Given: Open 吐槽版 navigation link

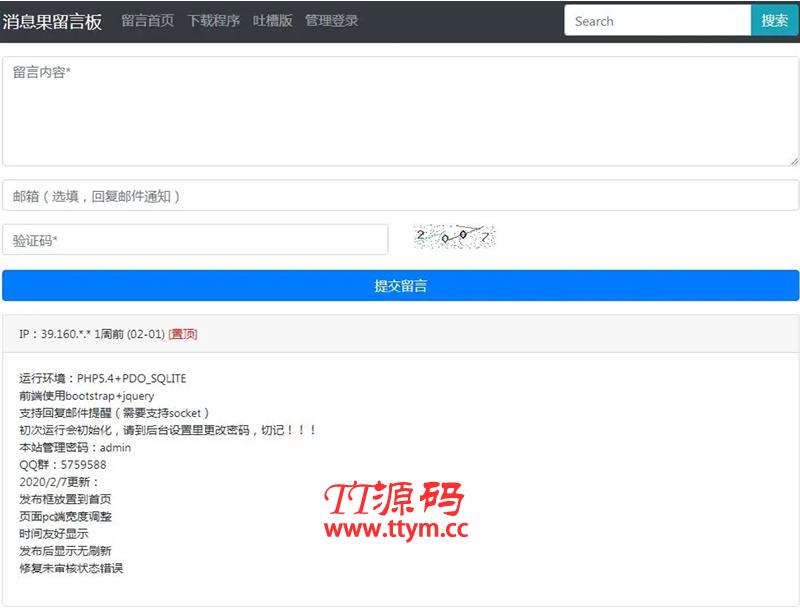Looking at the screenshot, I should coord(272,20).
